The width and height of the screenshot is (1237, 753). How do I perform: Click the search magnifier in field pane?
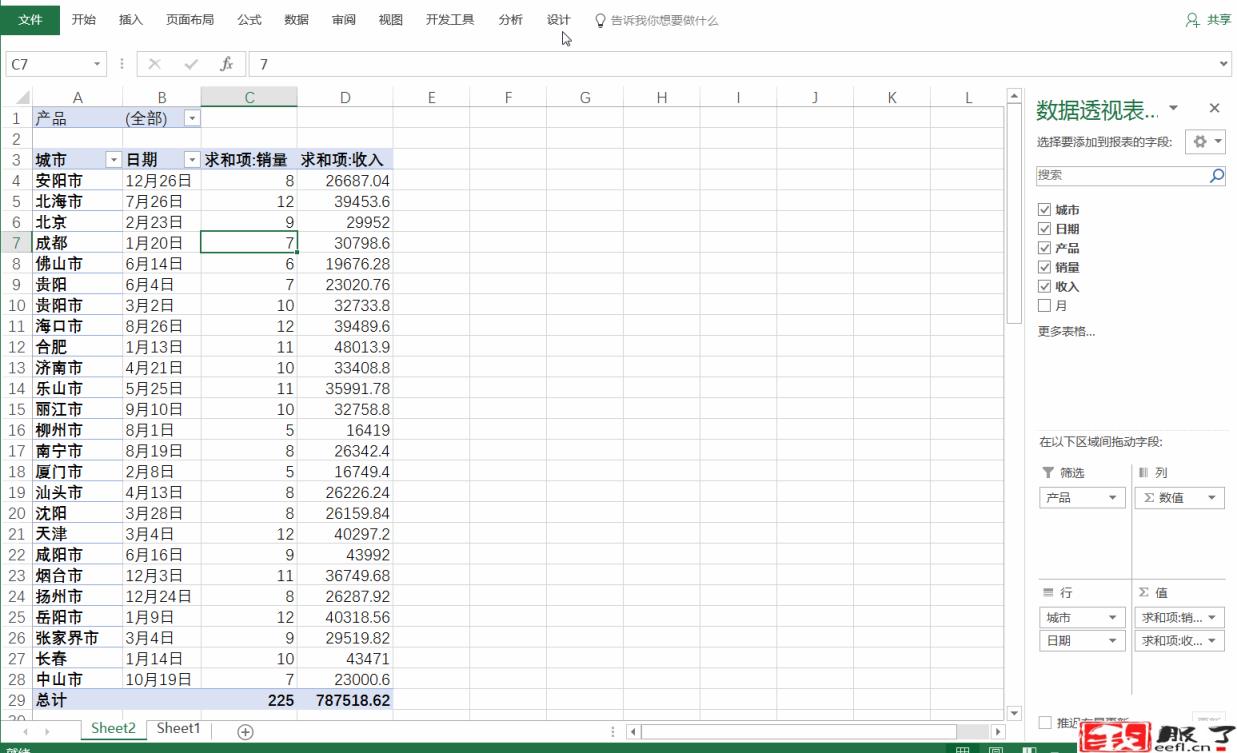1216,175
